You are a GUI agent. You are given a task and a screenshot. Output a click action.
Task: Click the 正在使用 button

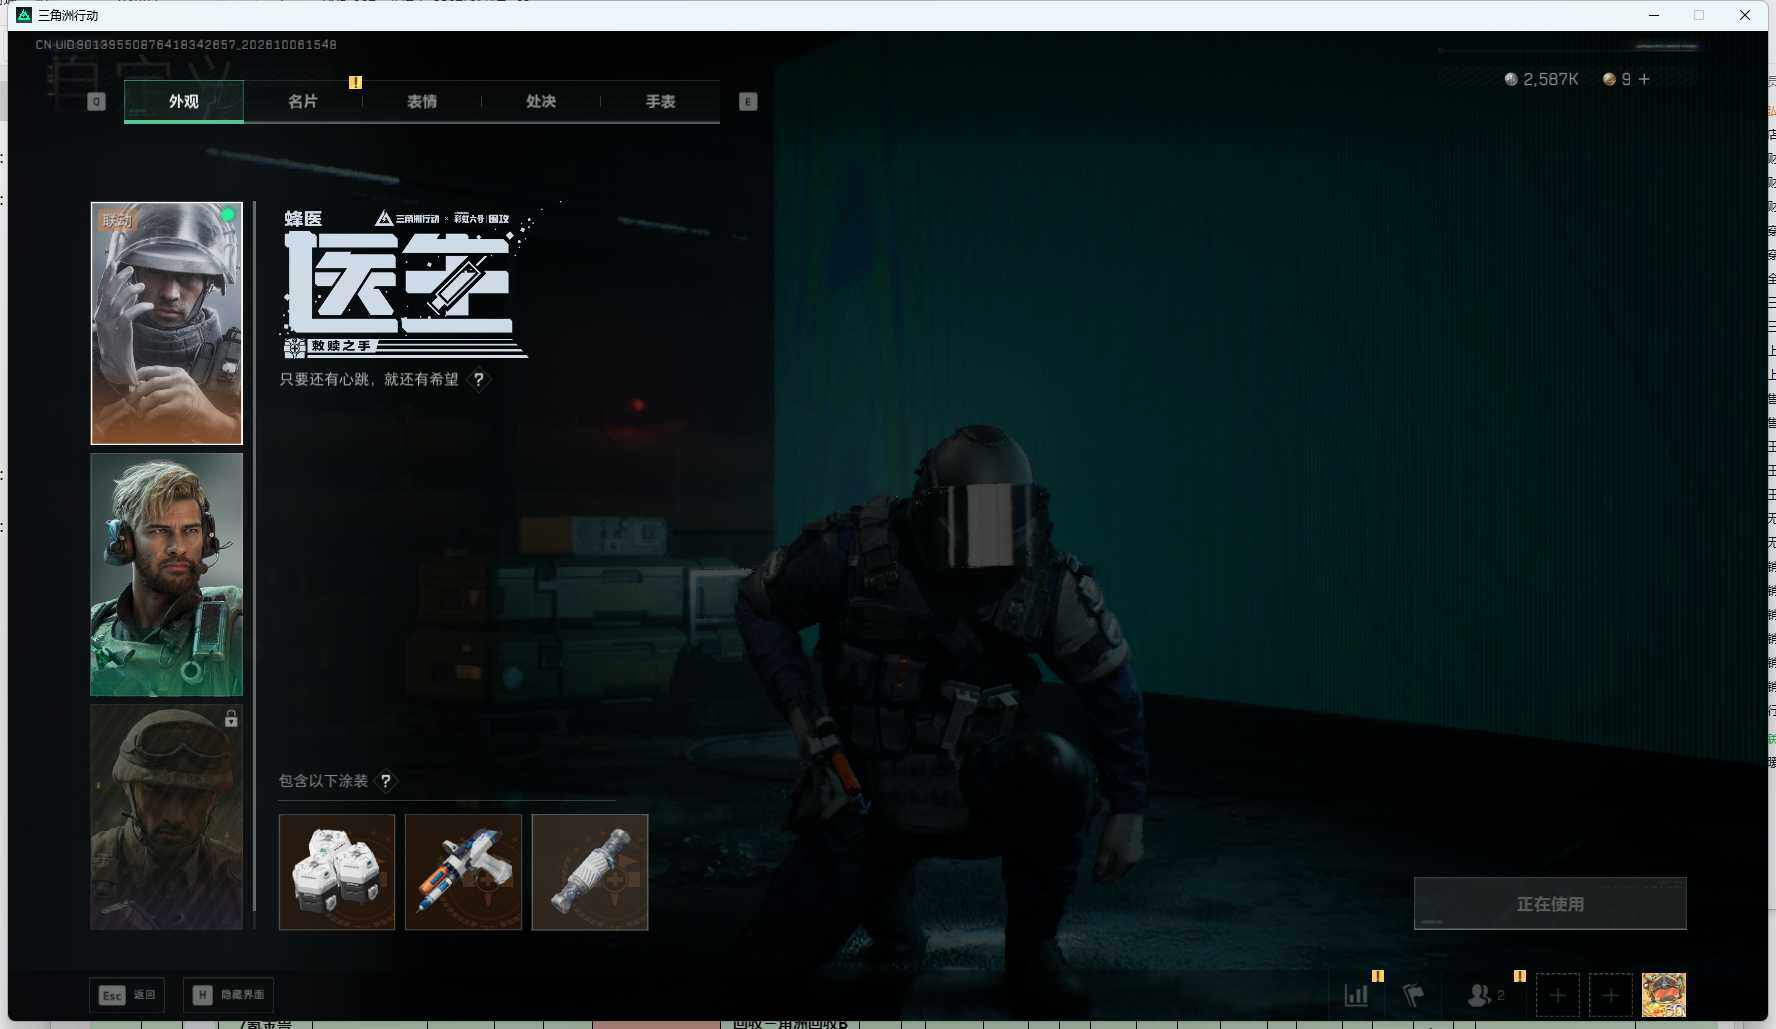1550,904
